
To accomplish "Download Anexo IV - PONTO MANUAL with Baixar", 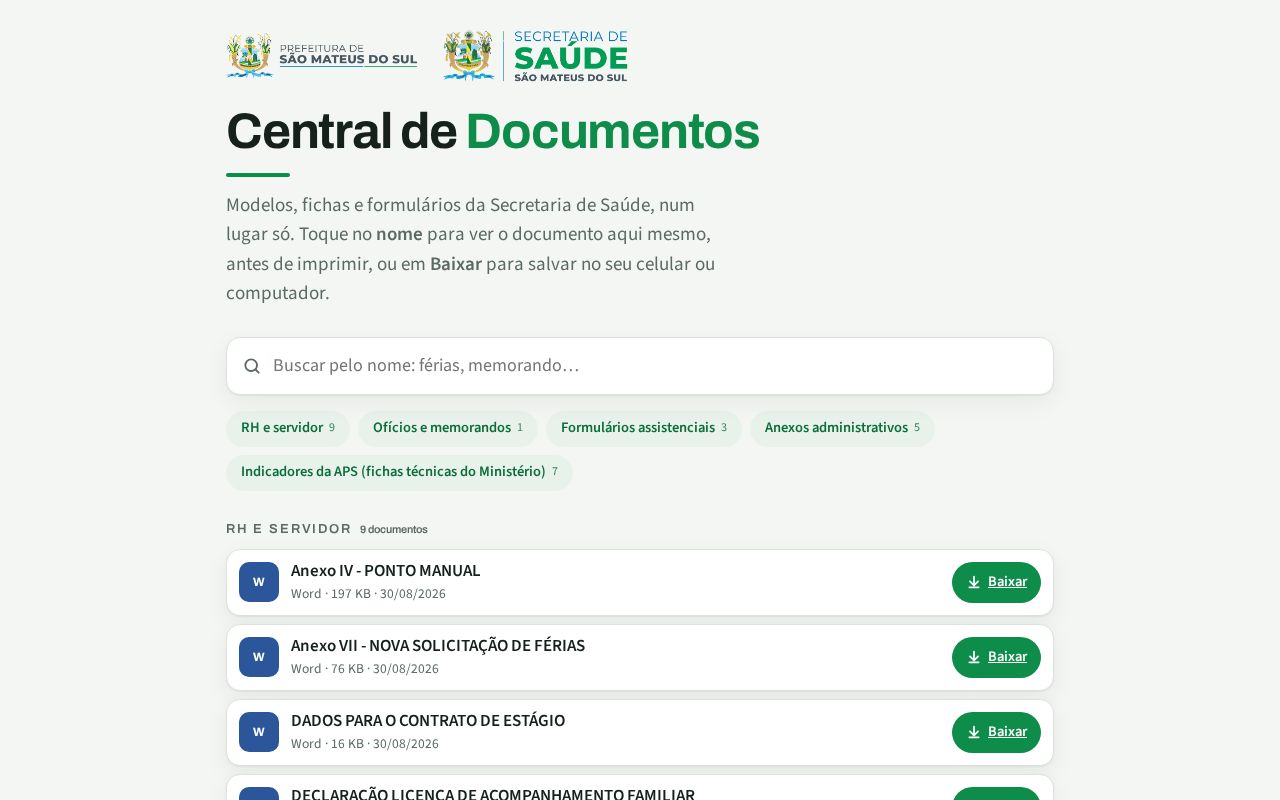I will coord(996,582).
